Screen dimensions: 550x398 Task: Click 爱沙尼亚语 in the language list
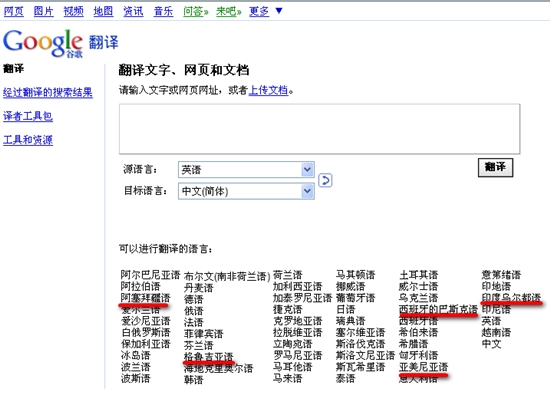(145, 321)
